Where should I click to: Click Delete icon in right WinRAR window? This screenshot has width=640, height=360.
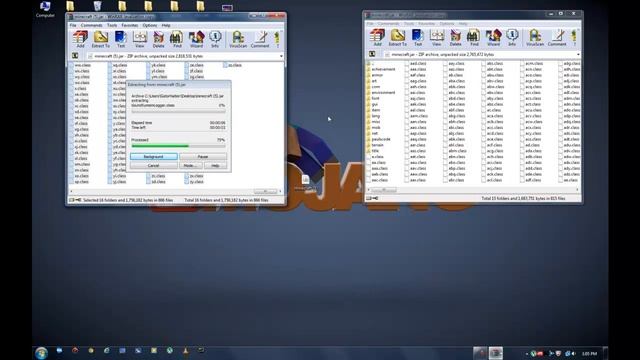tap(456, 37)
